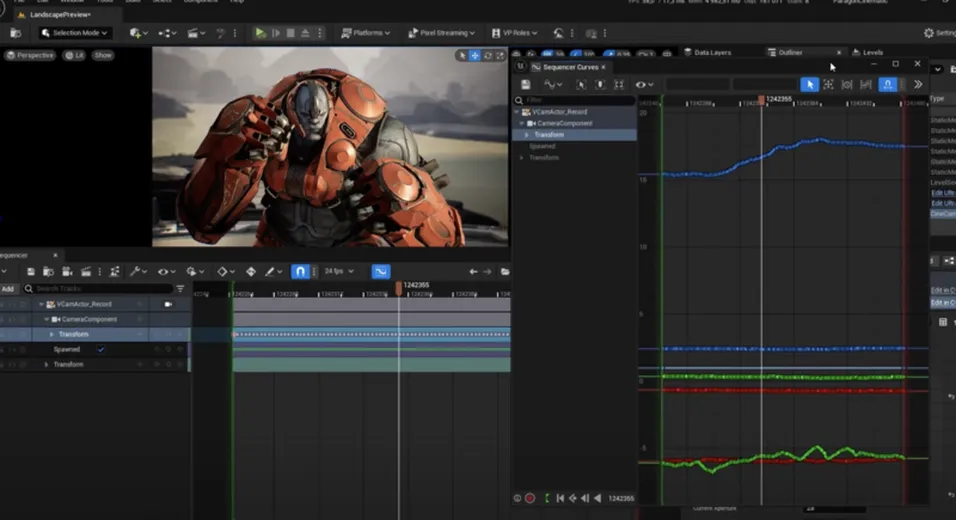
Task: Open the Selection Mode dropdown
Action: tap(74, 33)
